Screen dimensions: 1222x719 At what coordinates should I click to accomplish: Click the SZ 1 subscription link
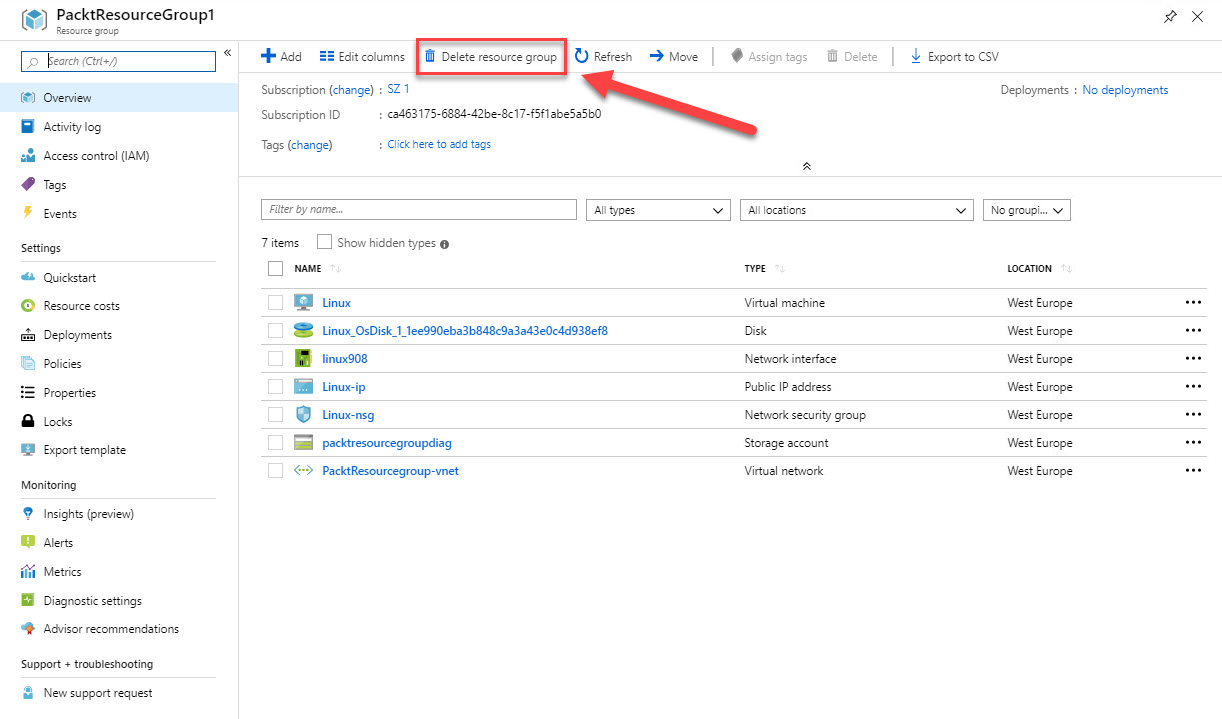(398, 89)
